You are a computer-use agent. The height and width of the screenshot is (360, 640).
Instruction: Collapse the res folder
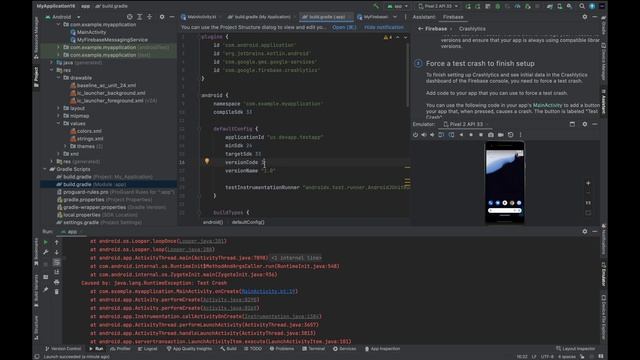tap(52, 70)
